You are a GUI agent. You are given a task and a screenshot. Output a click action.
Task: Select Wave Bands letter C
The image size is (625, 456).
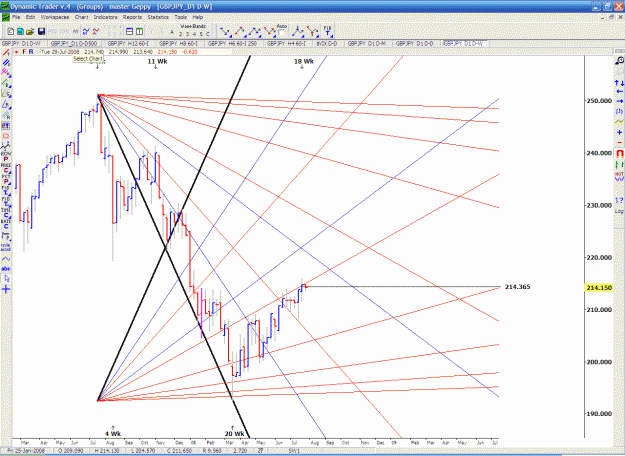[x=208, y=34]
